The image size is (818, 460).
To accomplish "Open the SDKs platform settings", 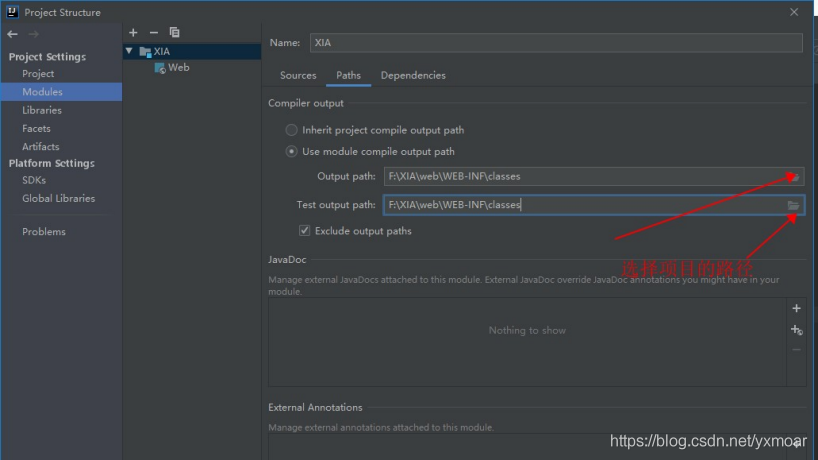I will coord(34,181).
